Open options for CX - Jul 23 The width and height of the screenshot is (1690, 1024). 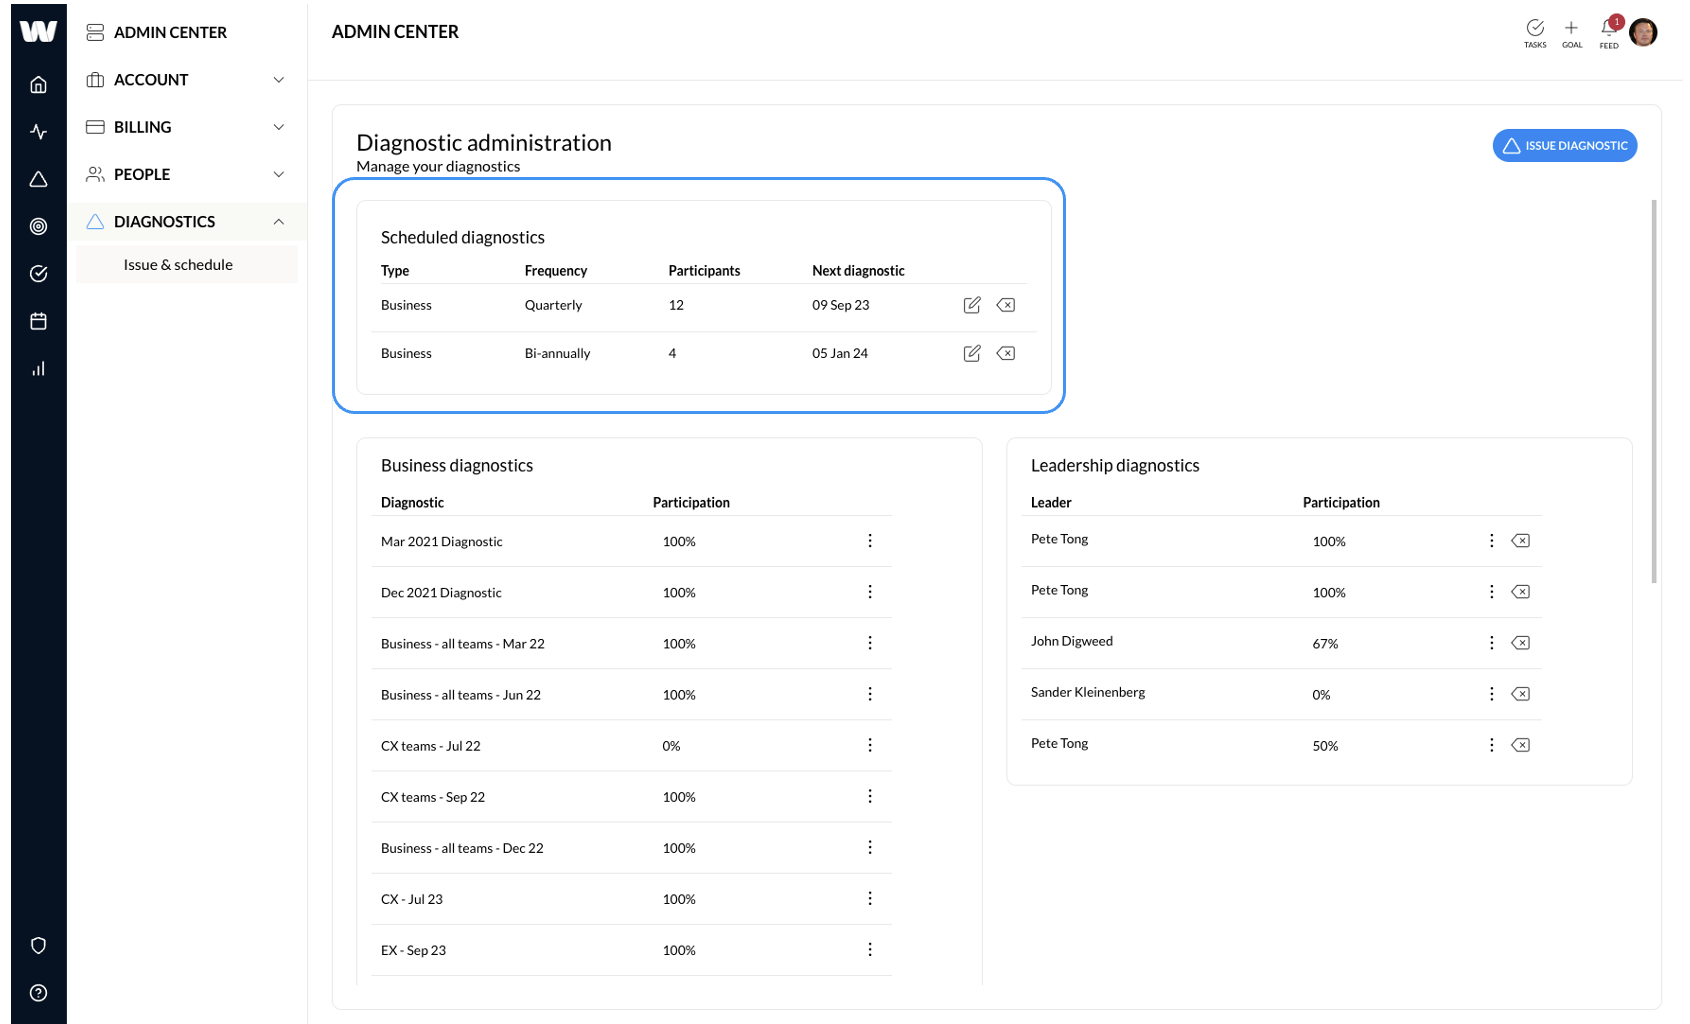click(870, 898)
